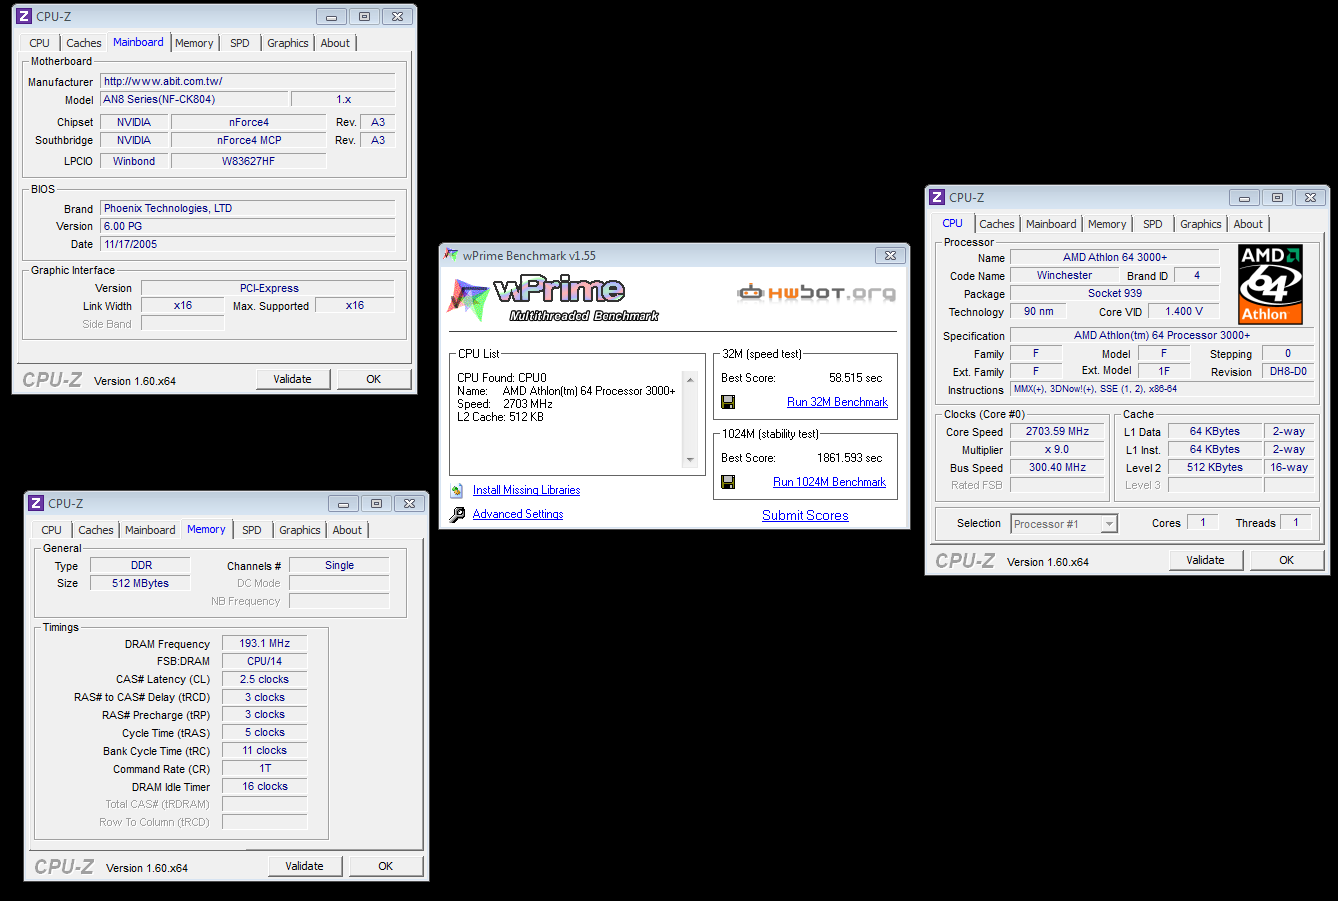
Task: Switch to the CPU tab in the Mainboard window
Action: [x=40, y=43]
